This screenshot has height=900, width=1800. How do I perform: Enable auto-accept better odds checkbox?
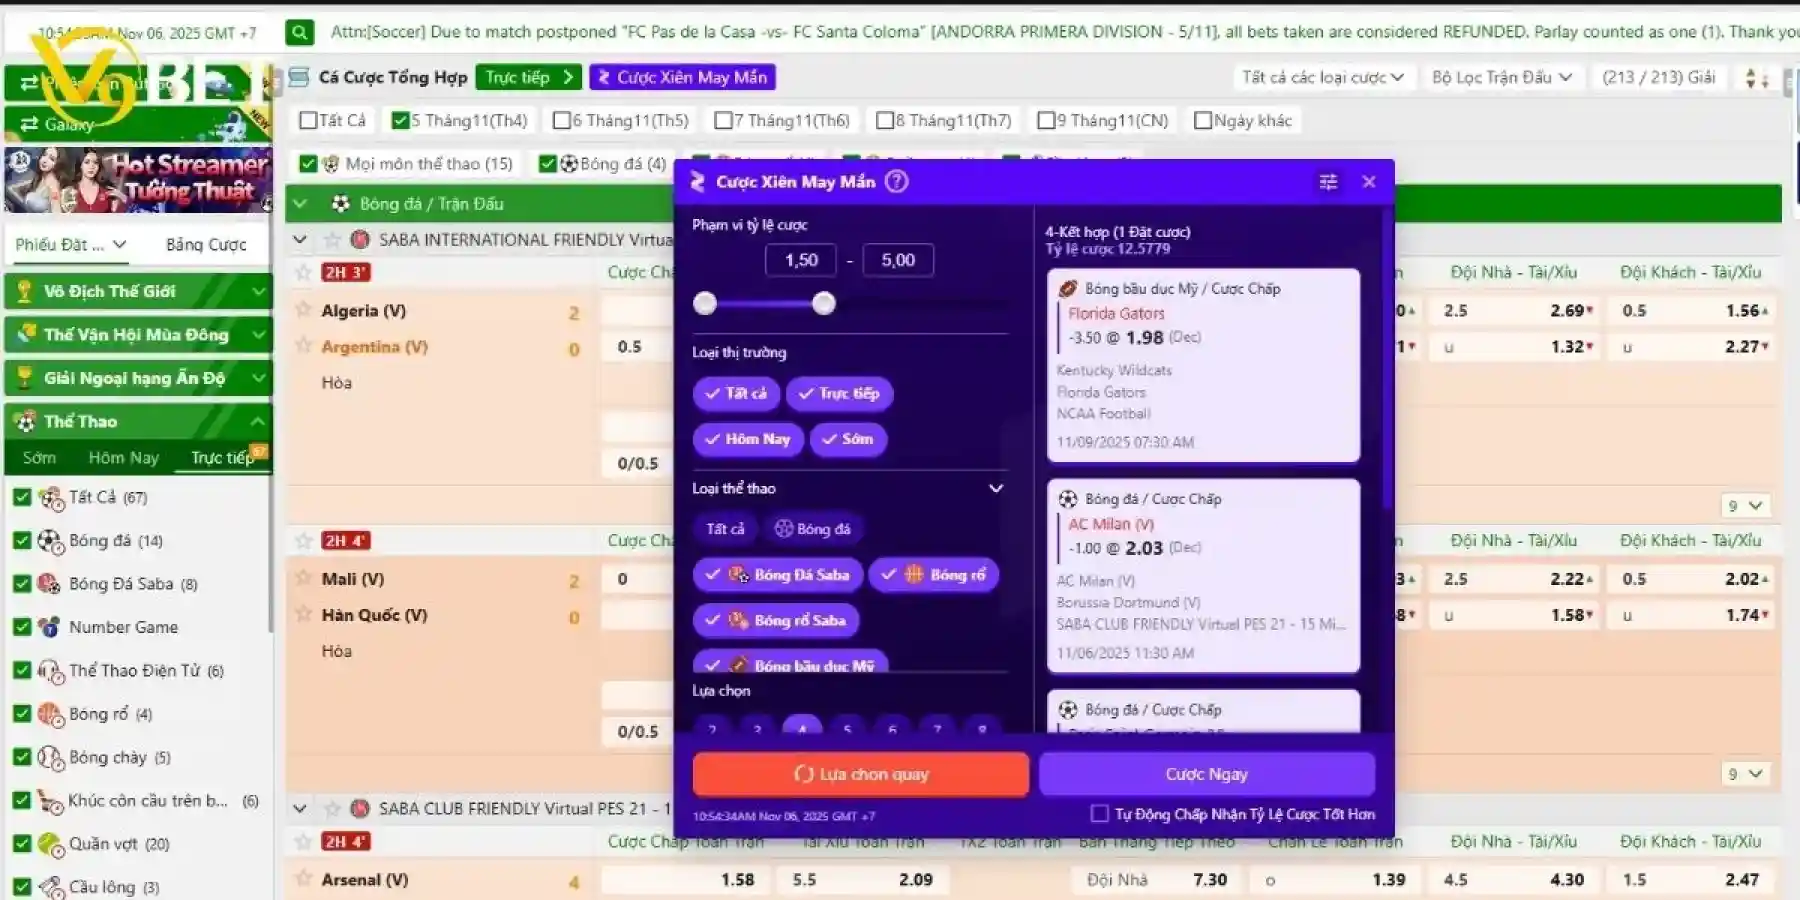pos(1099,814)
